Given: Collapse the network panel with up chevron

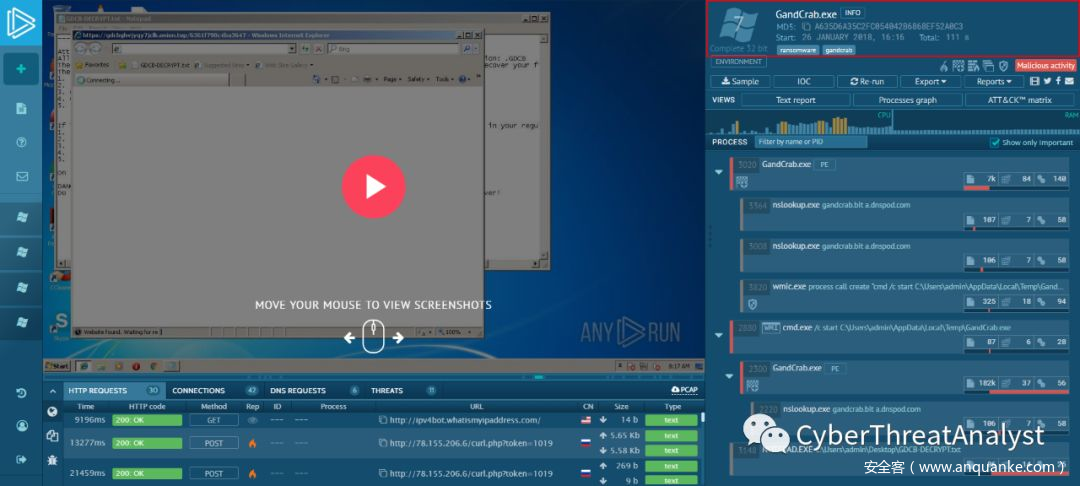Looking at the screenshot, I should click(x=52, y=391).
